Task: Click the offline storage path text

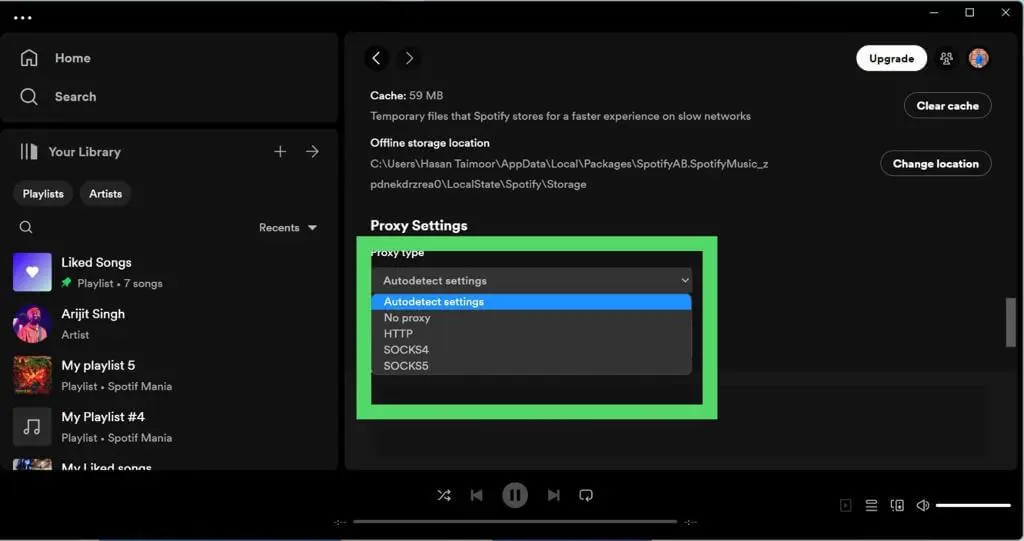Action: coord(569,174)
